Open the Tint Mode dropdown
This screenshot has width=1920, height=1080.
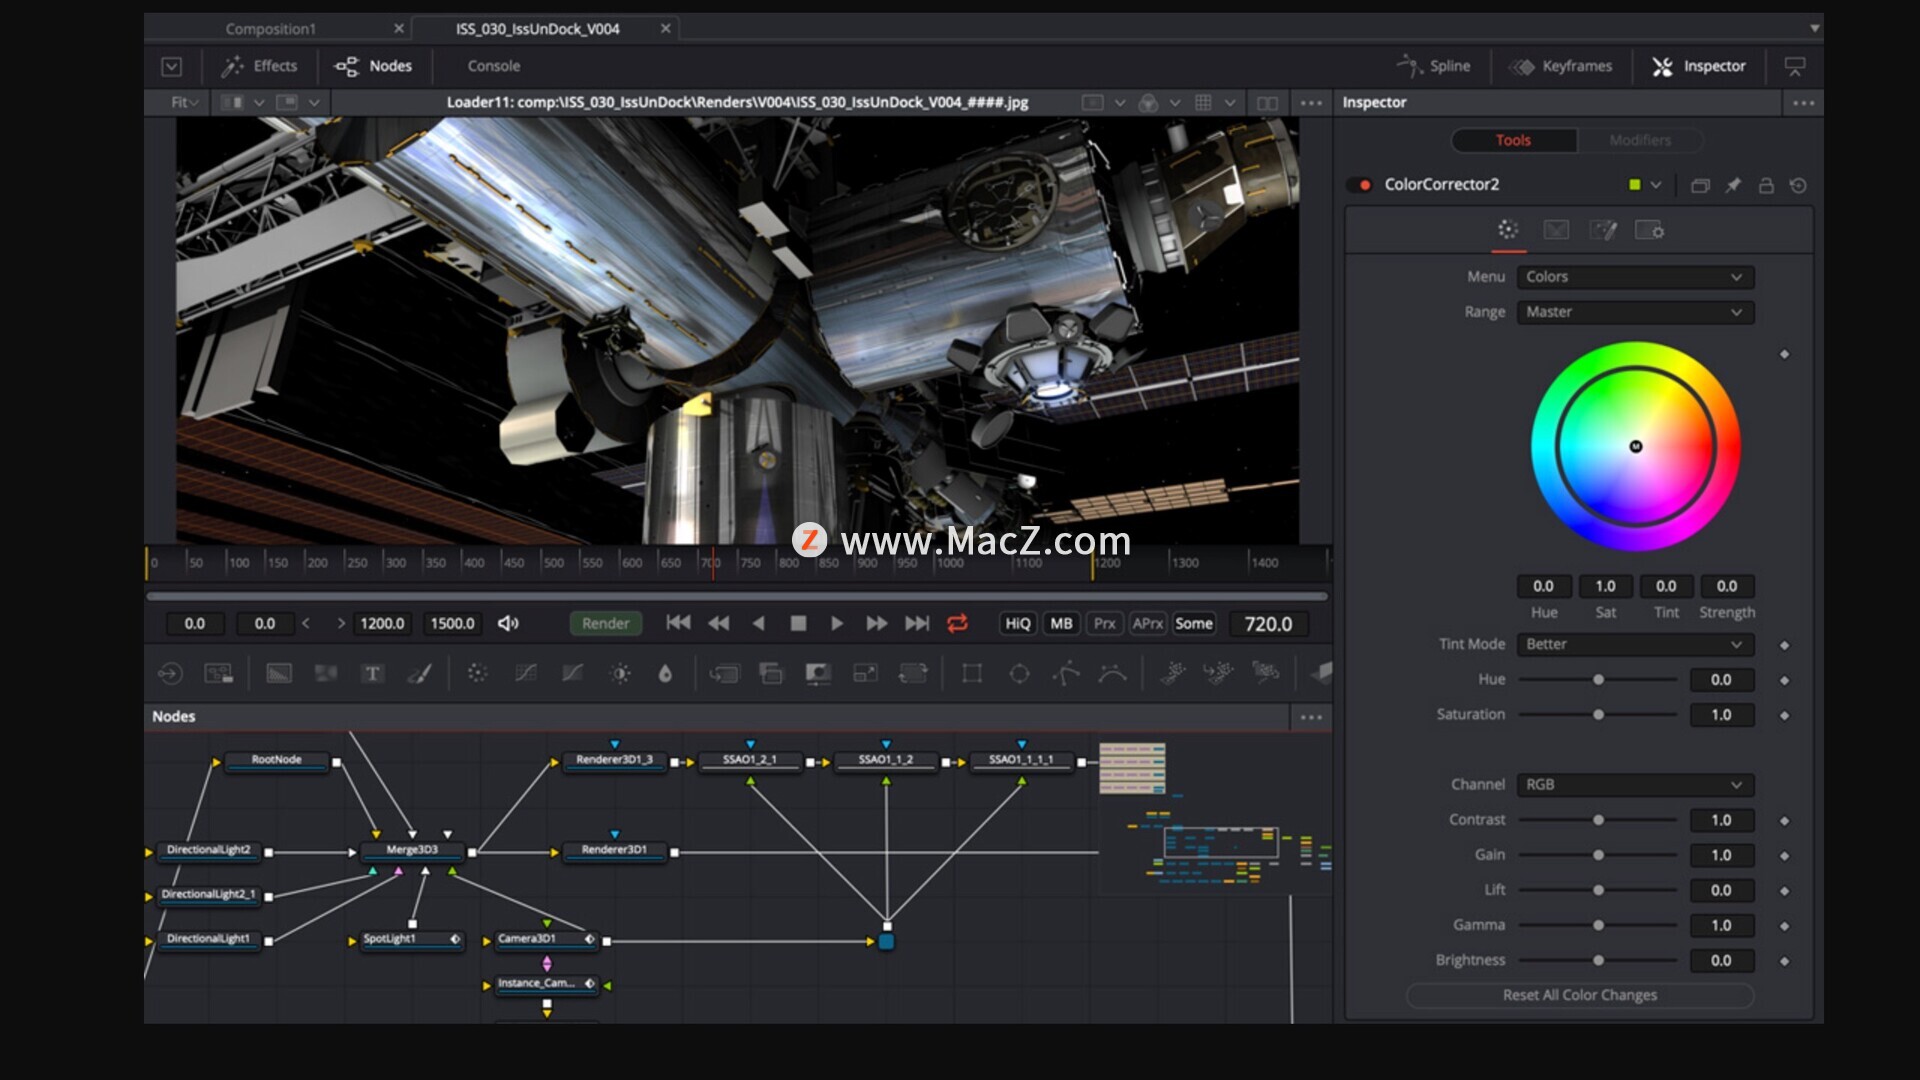tap(1634, 644)
